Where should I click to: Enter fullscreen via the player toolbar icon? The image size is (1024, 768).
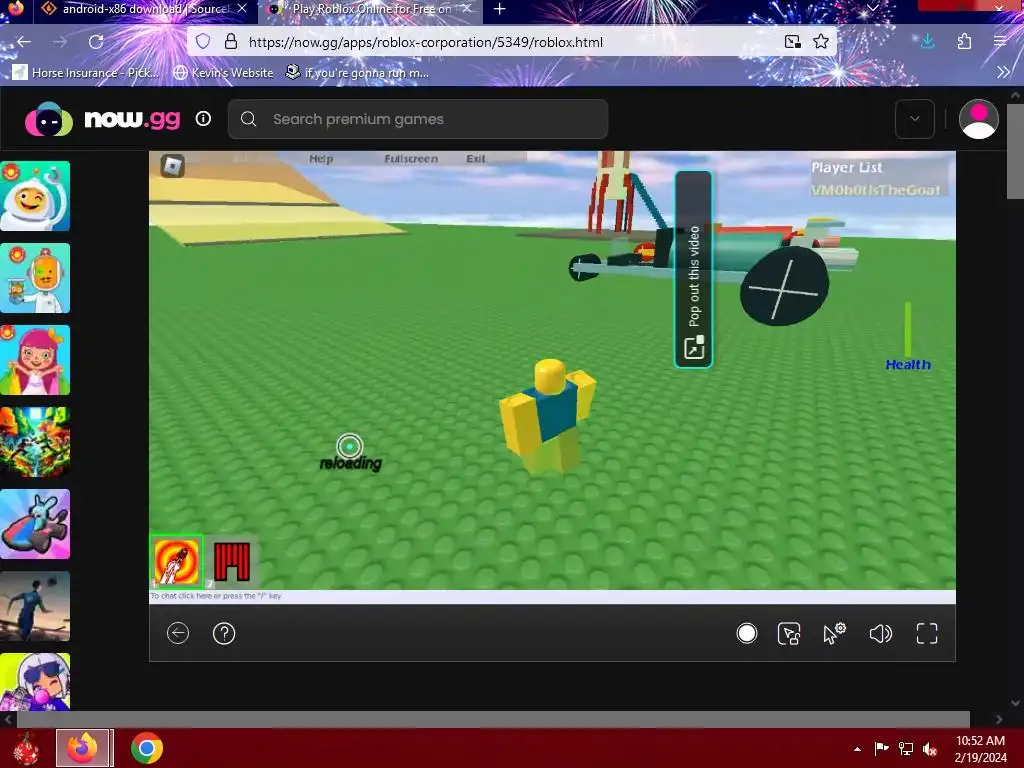pos(927,633)
